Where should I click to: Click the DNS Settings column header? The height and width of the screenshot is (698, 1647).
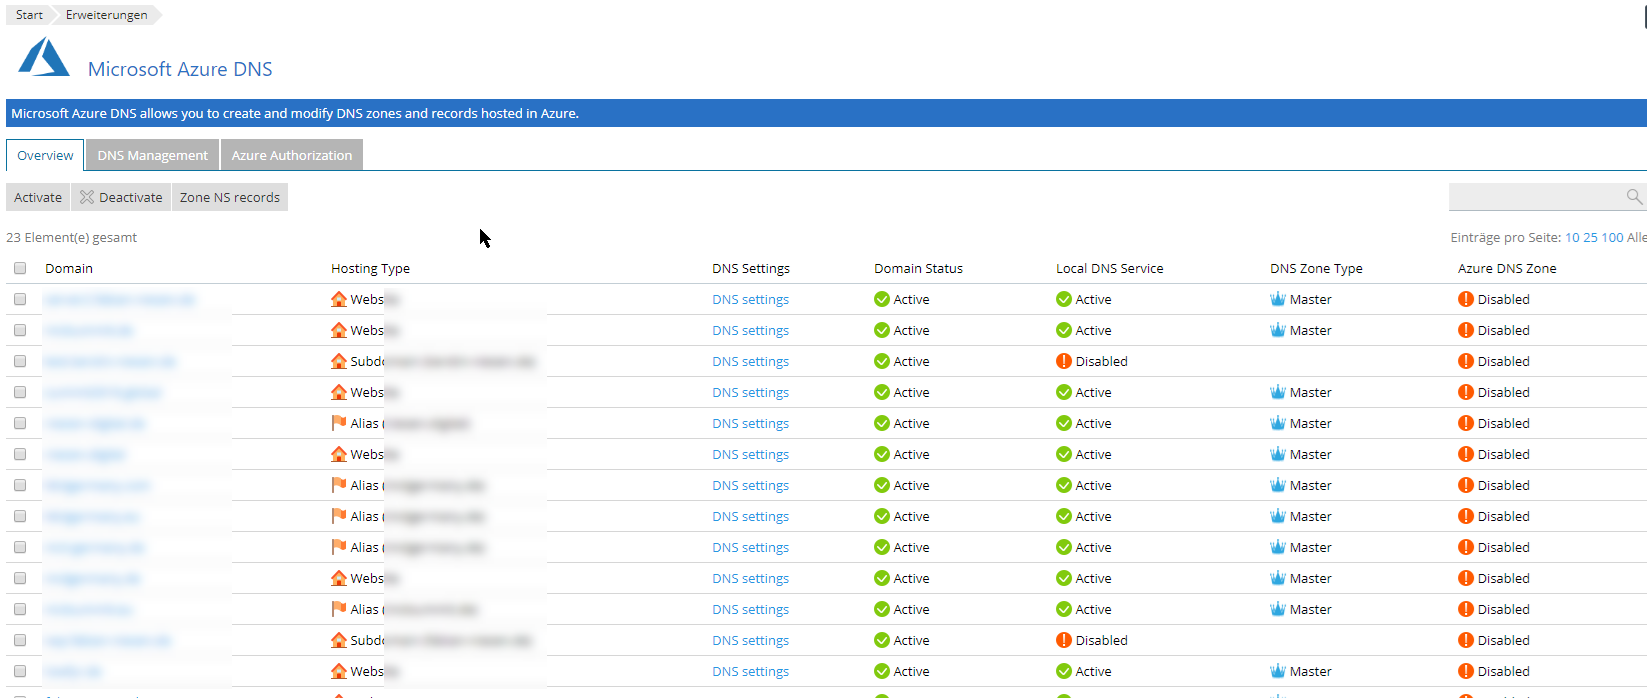coord(751,268)
